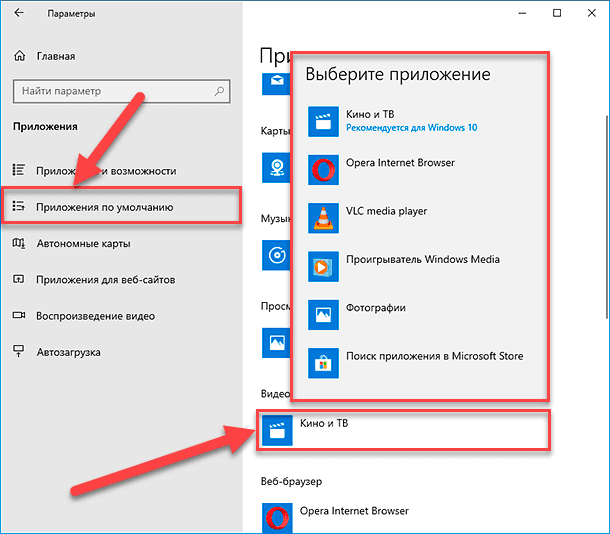Select Поиск приложения в Microsoft Store
This screenshot has width=610, height=534.
pos(419,363)
